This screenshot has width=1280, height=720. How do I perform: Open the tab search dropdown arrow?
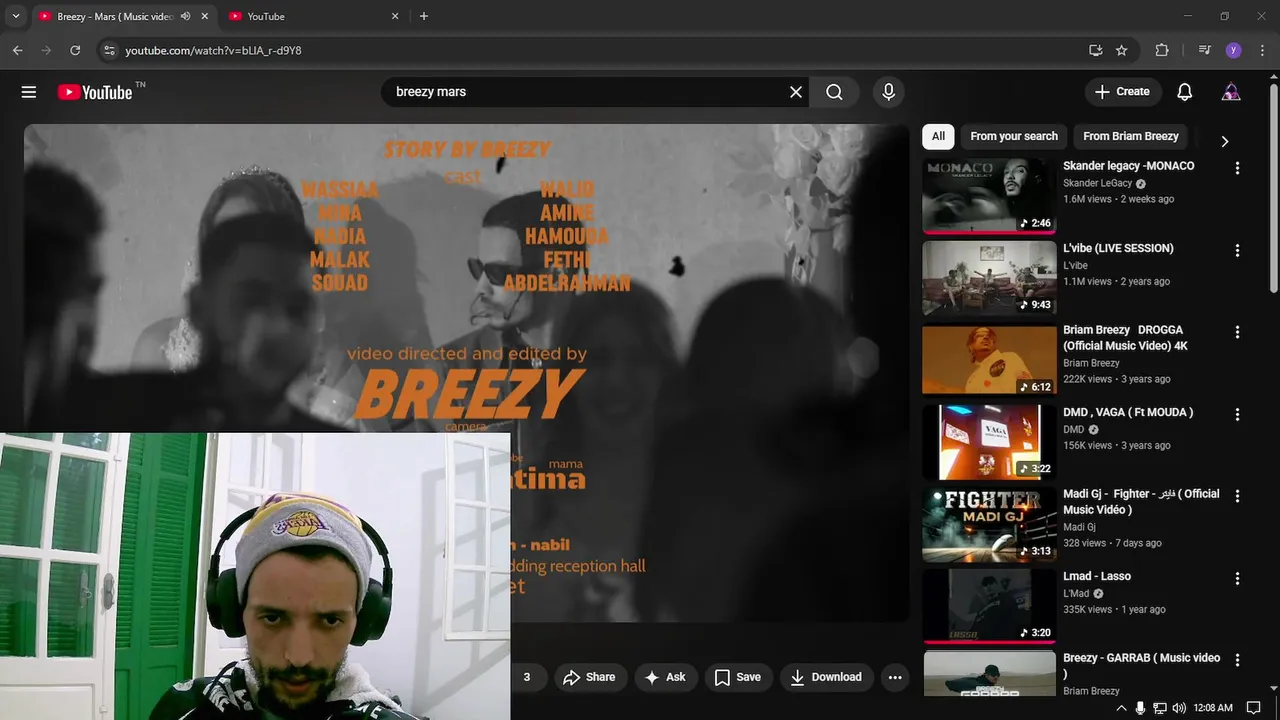tap(15, 16)
